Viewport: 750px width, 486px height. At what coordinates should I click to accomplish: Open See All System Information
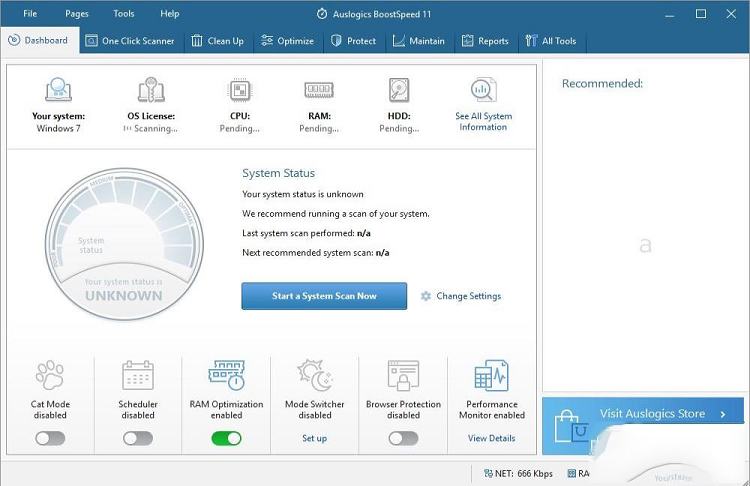point(483,122)
